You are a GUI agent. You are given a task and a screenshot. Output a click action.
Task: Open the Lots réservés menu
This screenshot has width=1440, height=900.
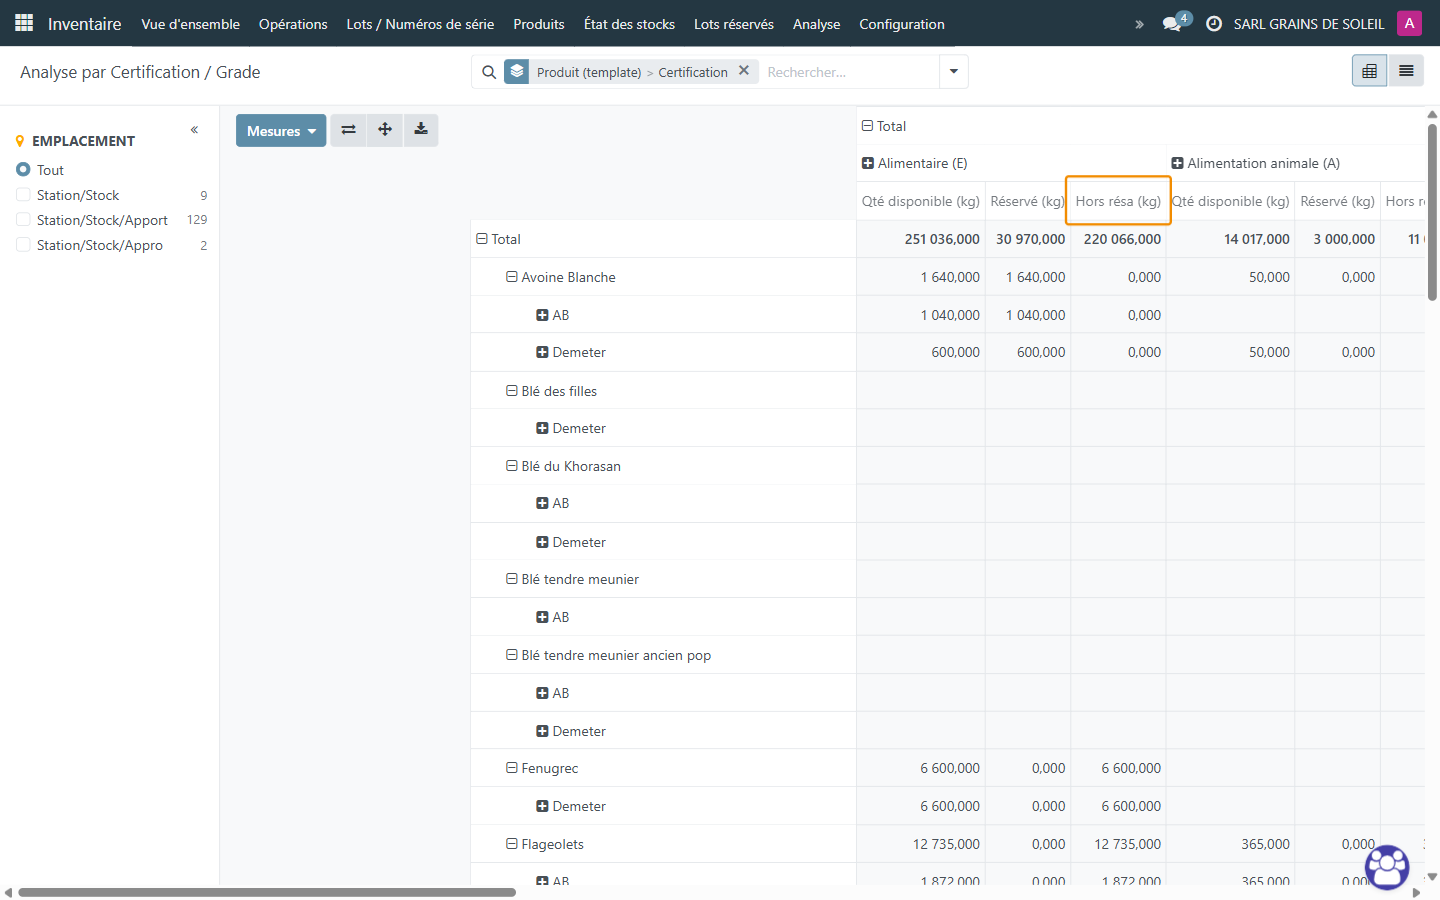734,24
